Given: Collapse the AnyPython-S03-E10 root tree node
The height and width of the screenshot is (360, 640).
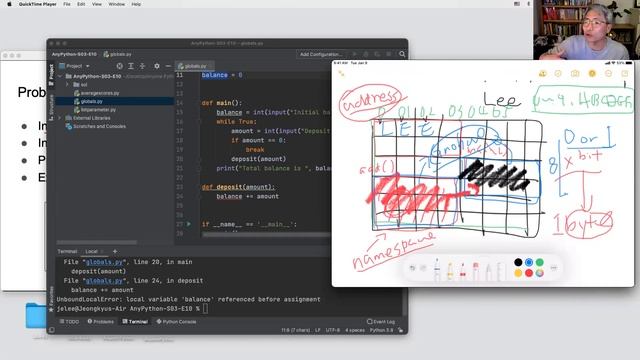Looking at the screenshot, I should [x=60, y=76].
